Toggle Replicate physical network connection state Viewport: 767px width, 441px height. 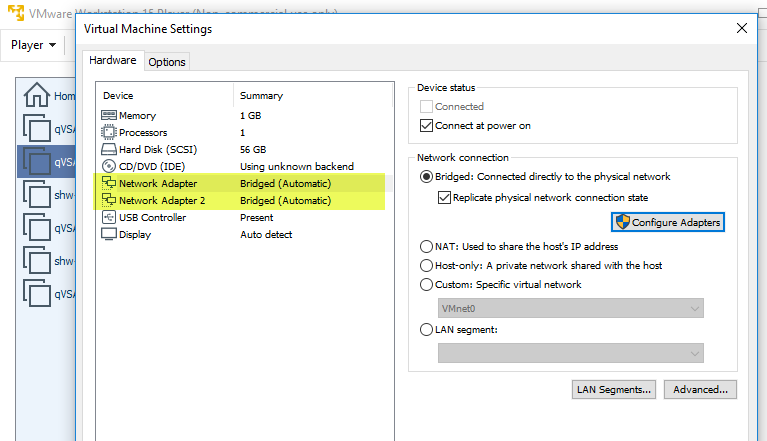click(x=444, y=198)
